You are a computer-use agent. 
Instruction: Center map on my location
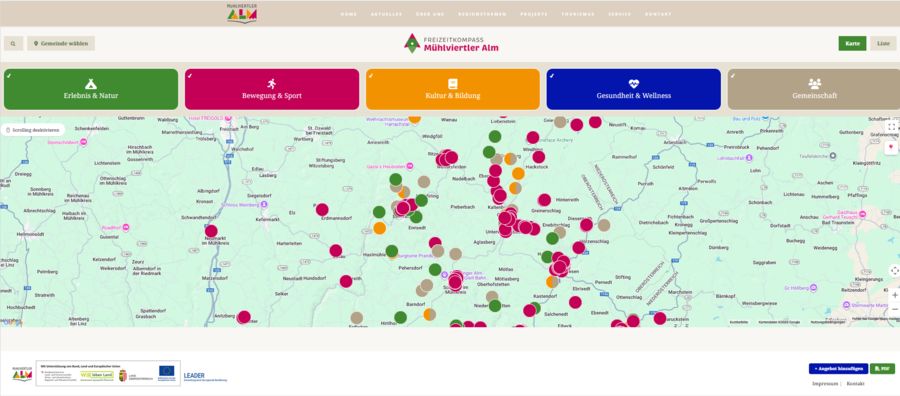(x=894, y=270)
